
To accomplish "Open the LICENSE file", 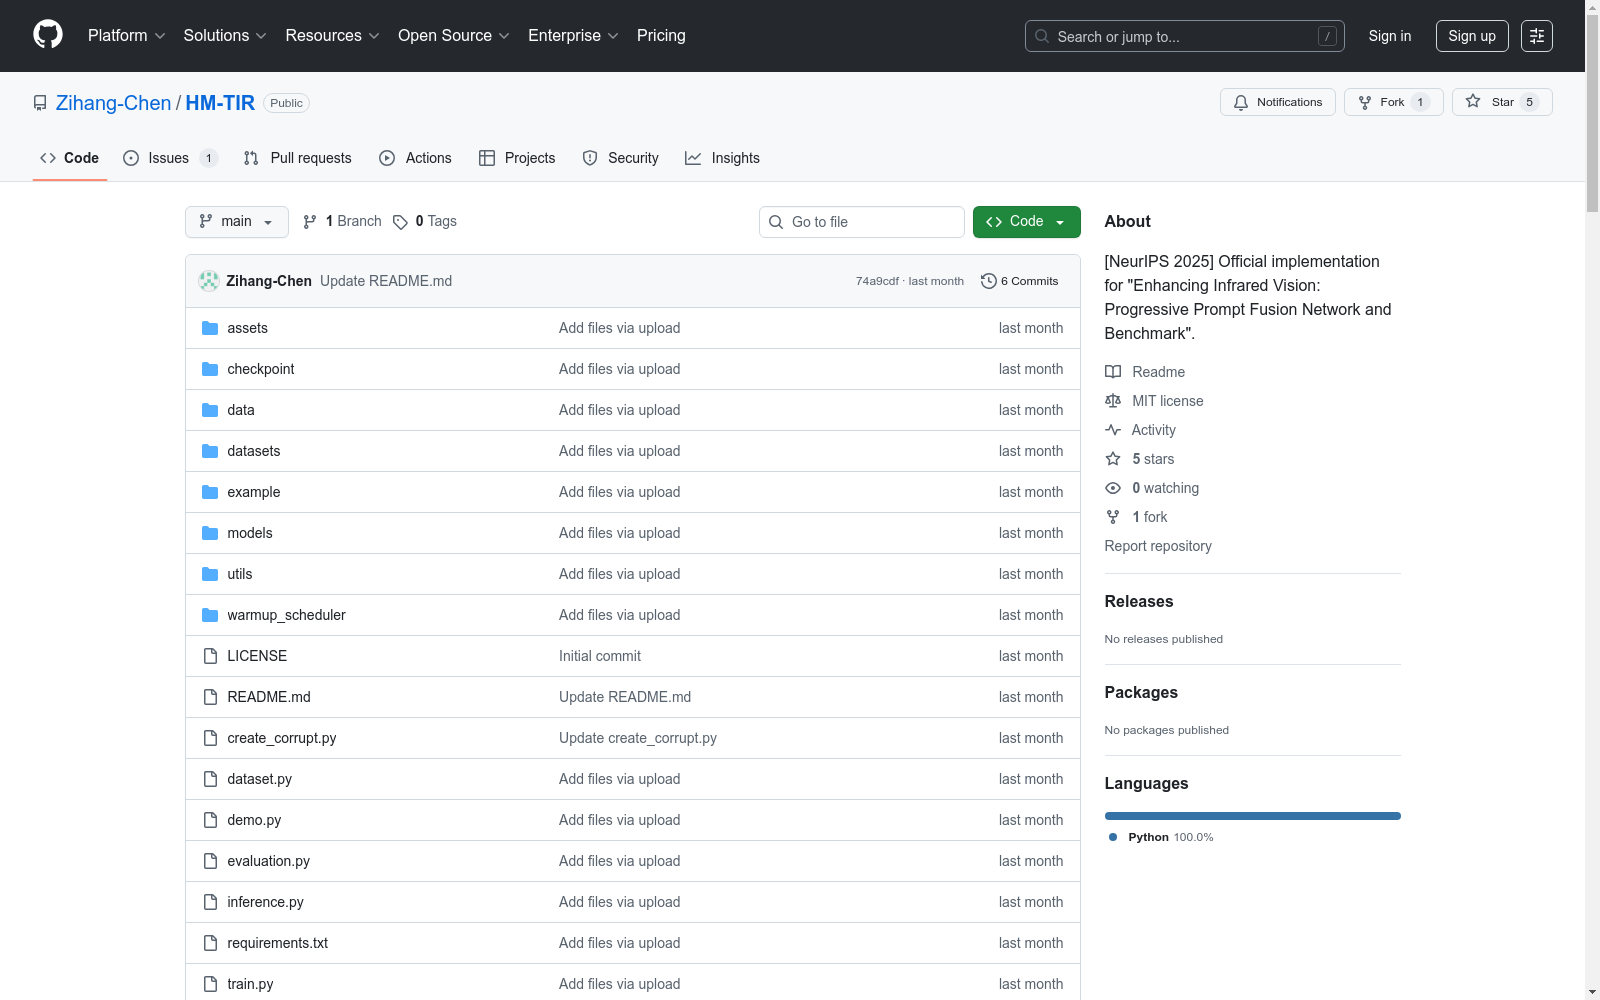I will [x=257, y=656].
